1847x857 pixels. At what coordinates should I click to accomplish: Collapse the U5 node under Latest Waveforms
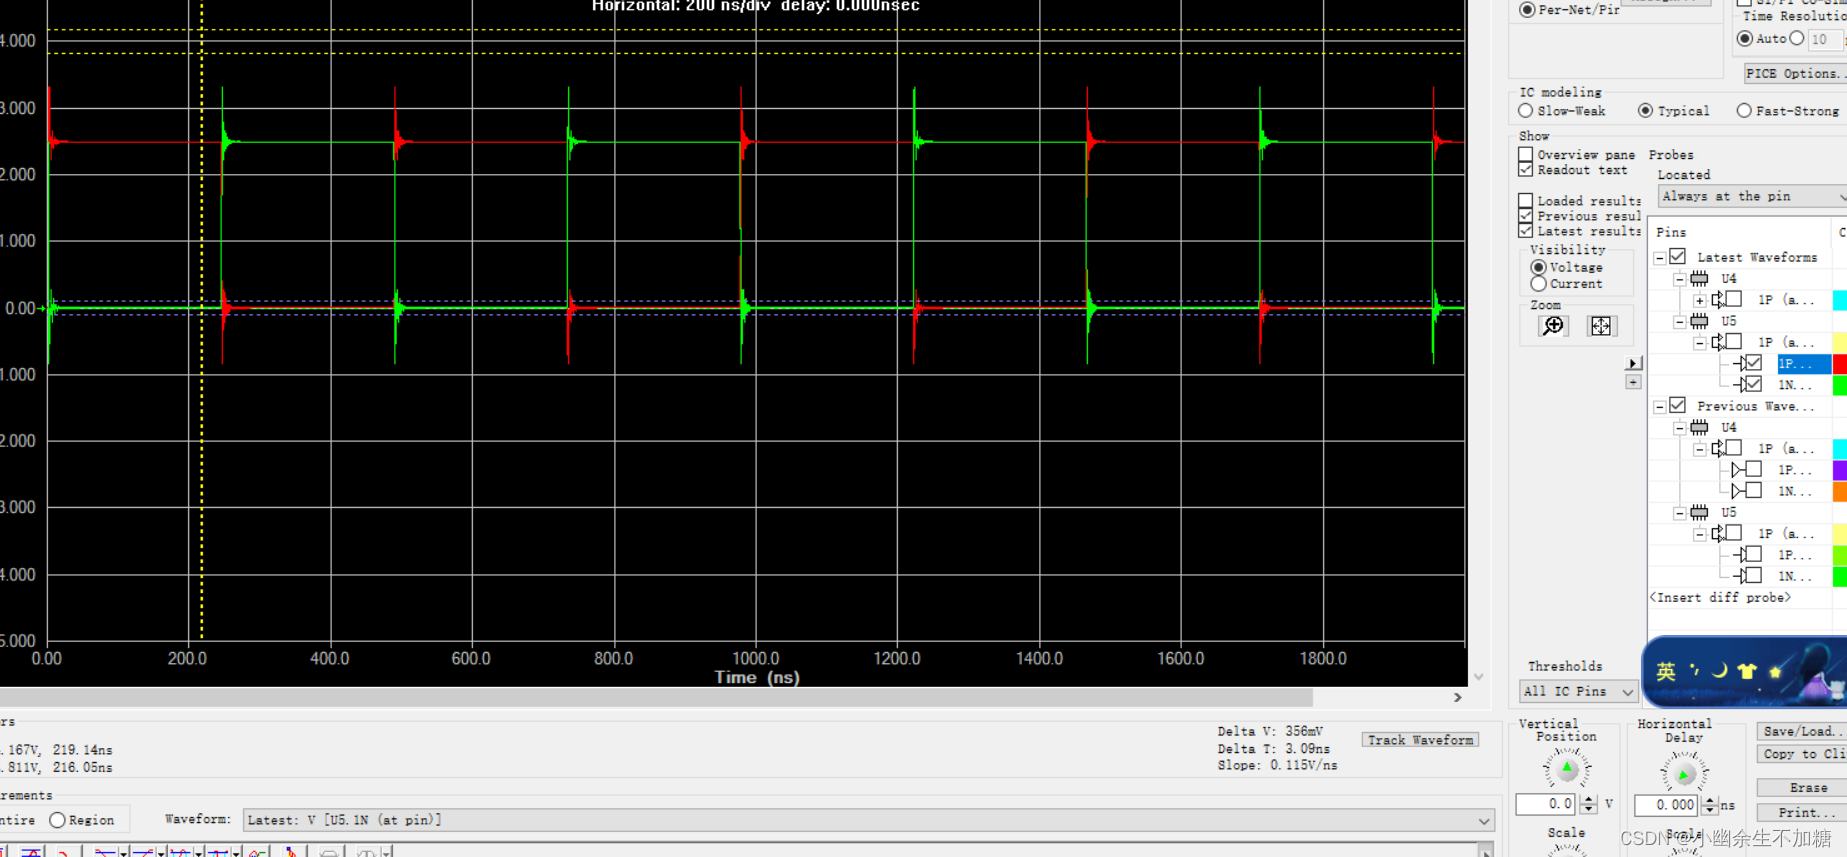point(1679,322)
